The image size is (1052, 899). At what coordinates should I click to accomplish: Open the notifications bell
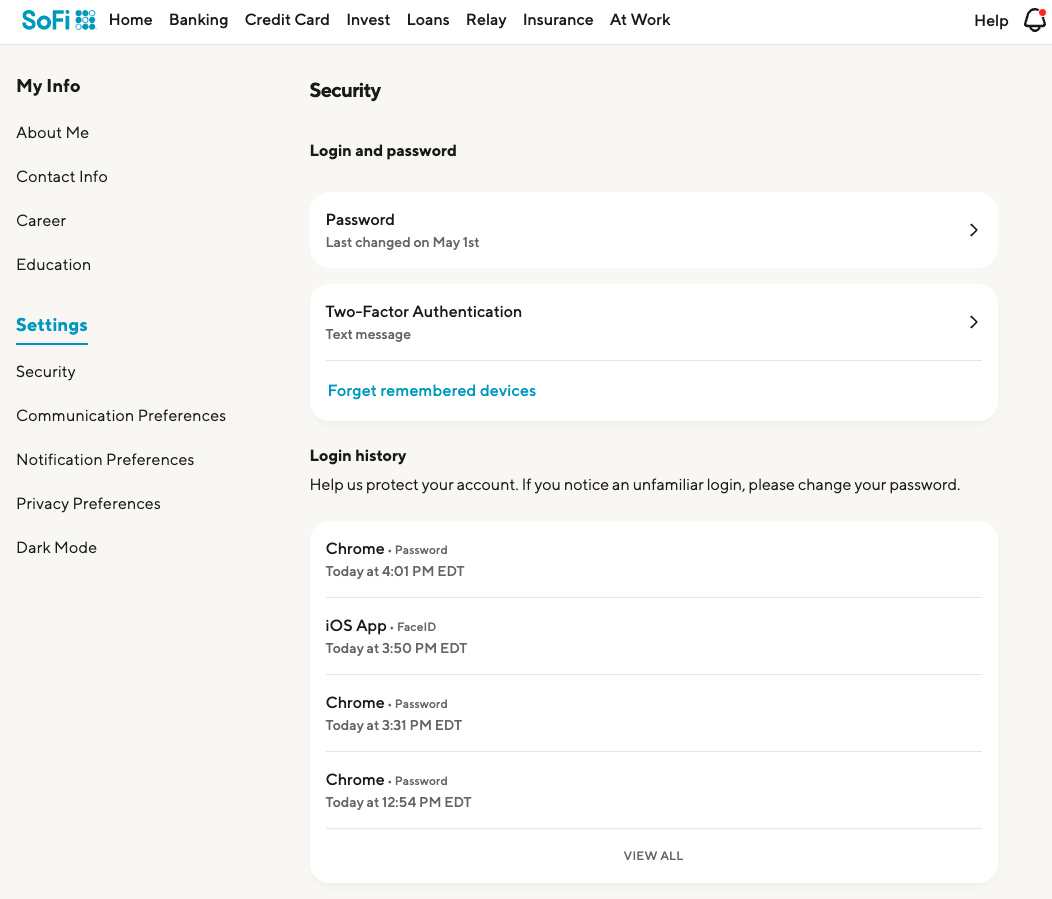pyautogui.click(x=1034, y=20)
